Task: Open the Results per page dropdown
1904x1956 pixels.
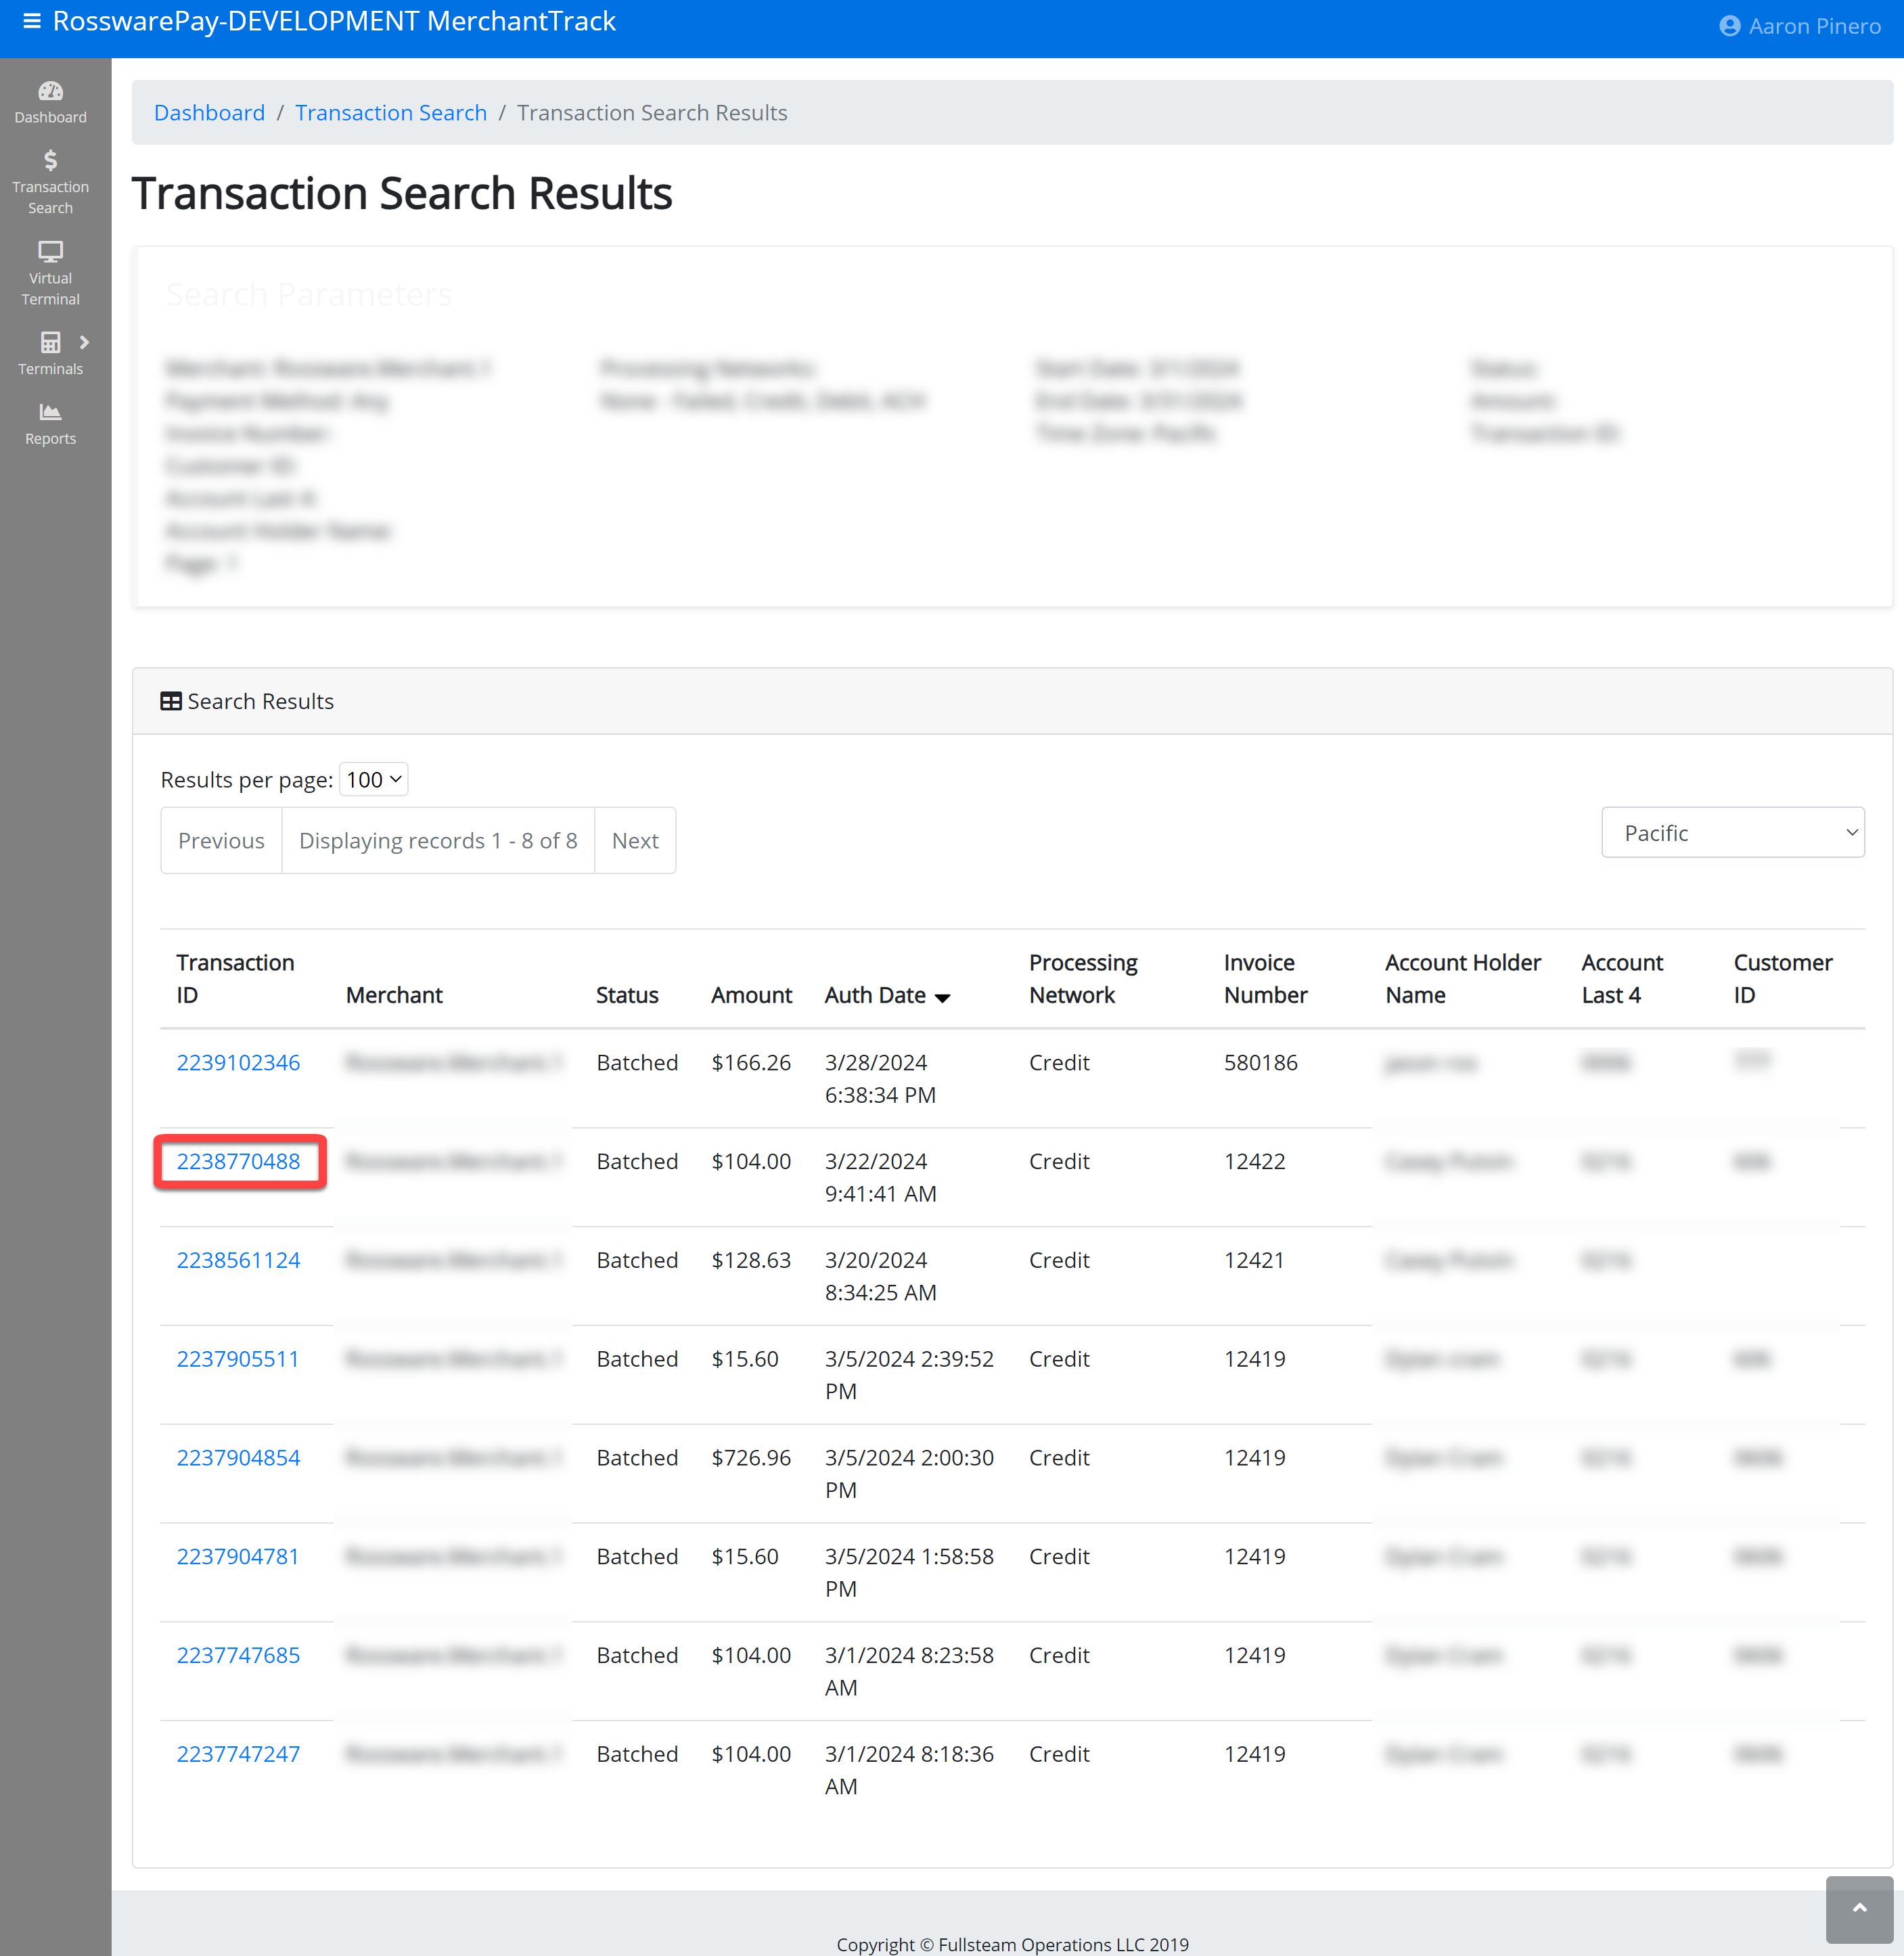Action: point(374,779)
